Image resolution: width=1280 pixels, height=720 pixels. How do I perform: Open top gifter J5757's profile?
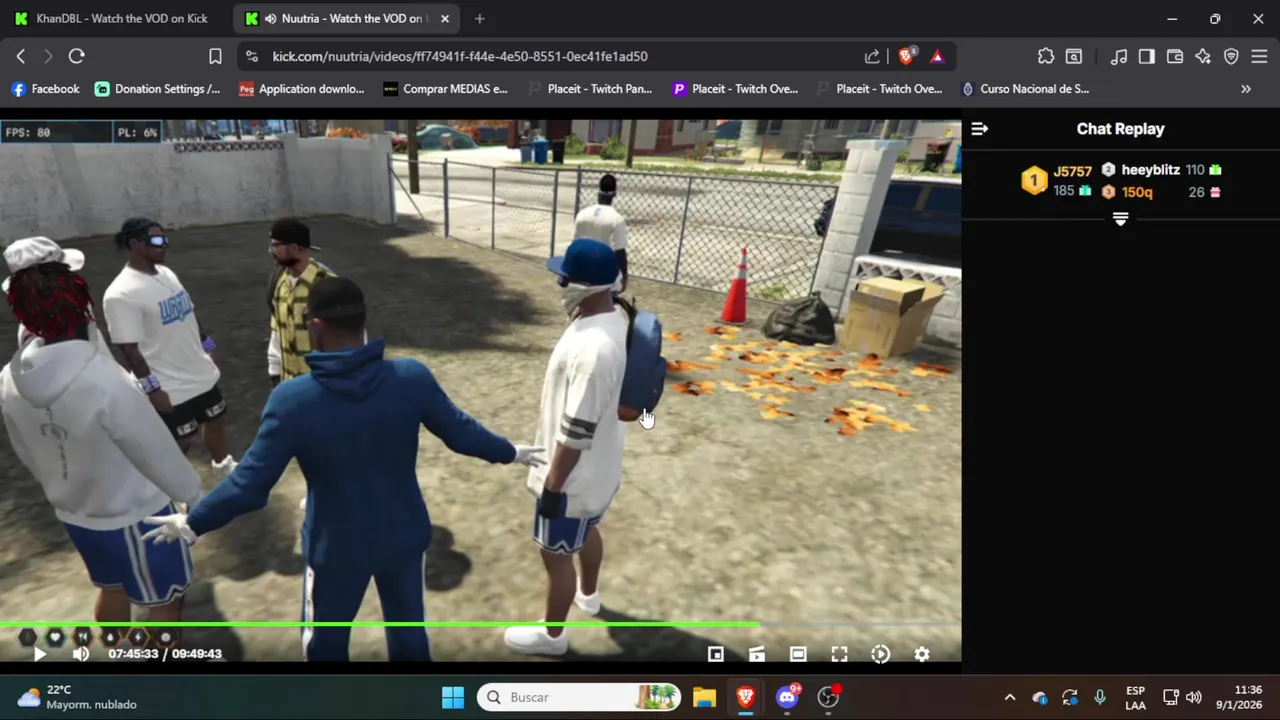[1072, 172]
